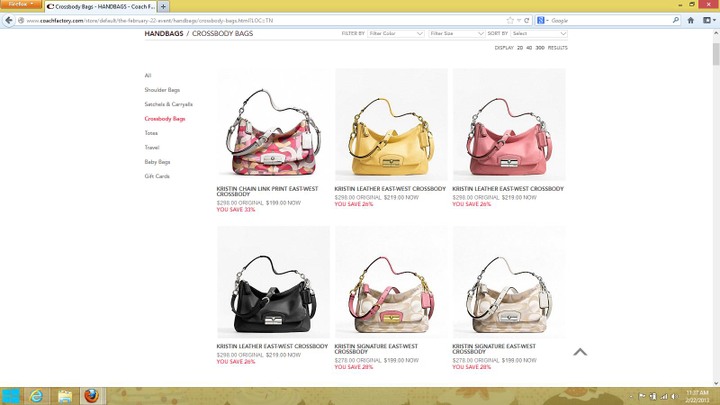Image resolution: width=720 pixels, height=405 pixels.
Task: Open the Baby Bags category
Action: pyautogui.click(x=158, y=162)
